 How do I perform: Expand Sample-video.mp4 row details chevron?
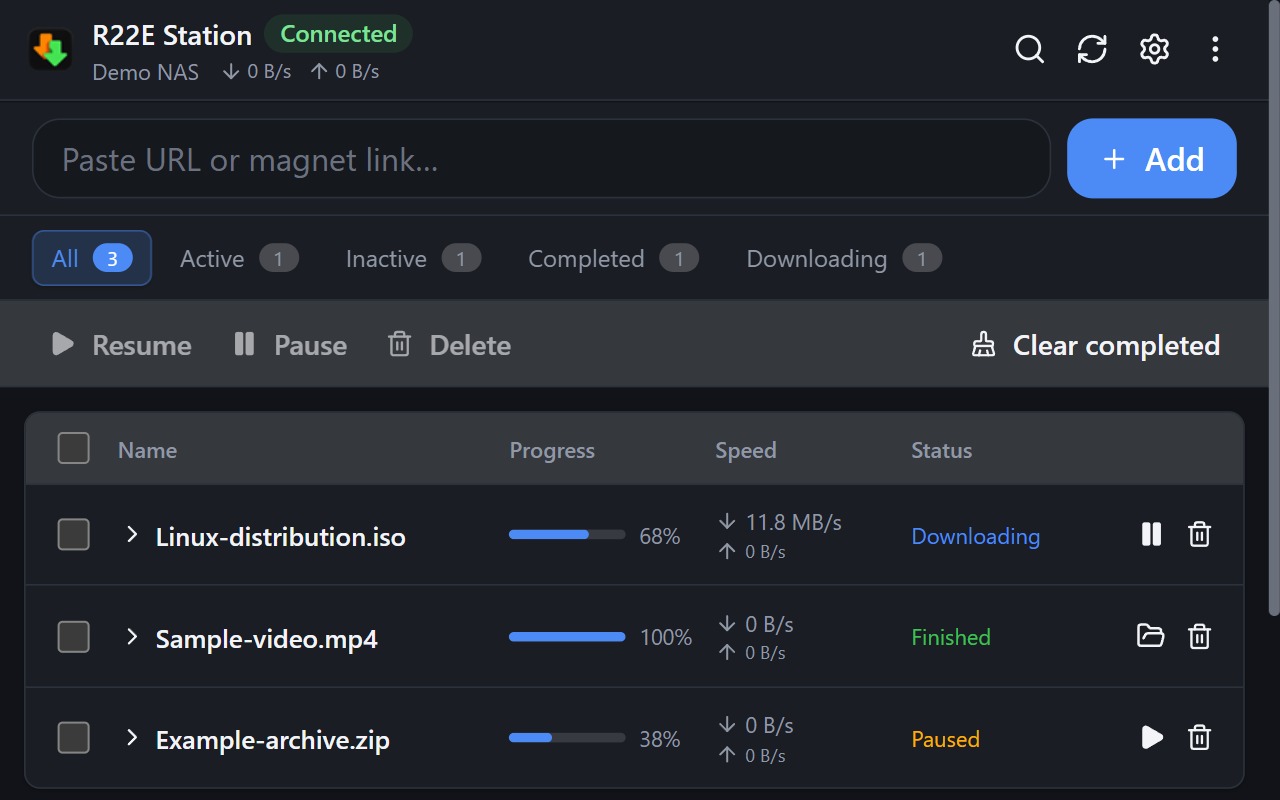tap(131, 636)
